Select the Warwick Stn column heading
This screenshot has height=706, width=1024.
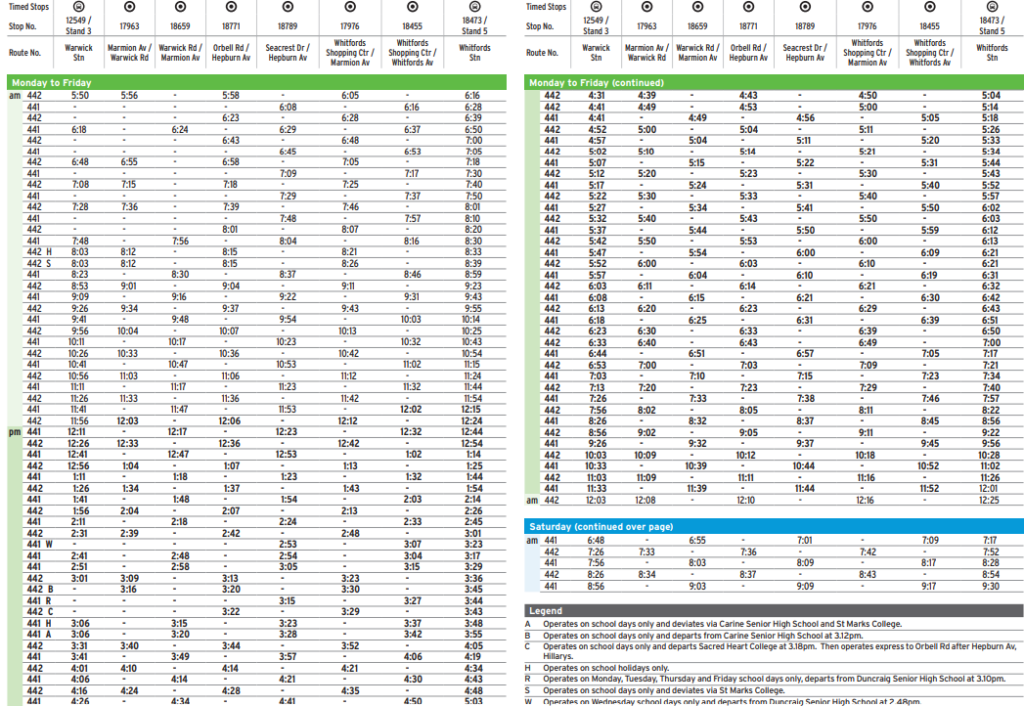(79, 49)
